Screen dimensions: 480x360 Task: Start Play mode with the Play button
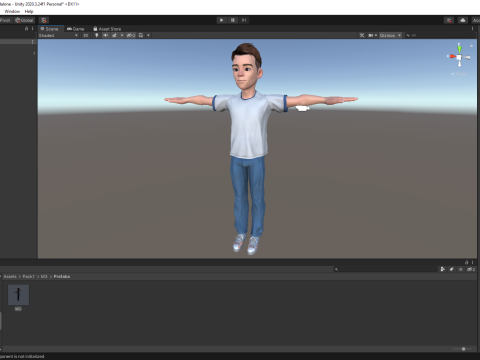[x=221, y=20]
